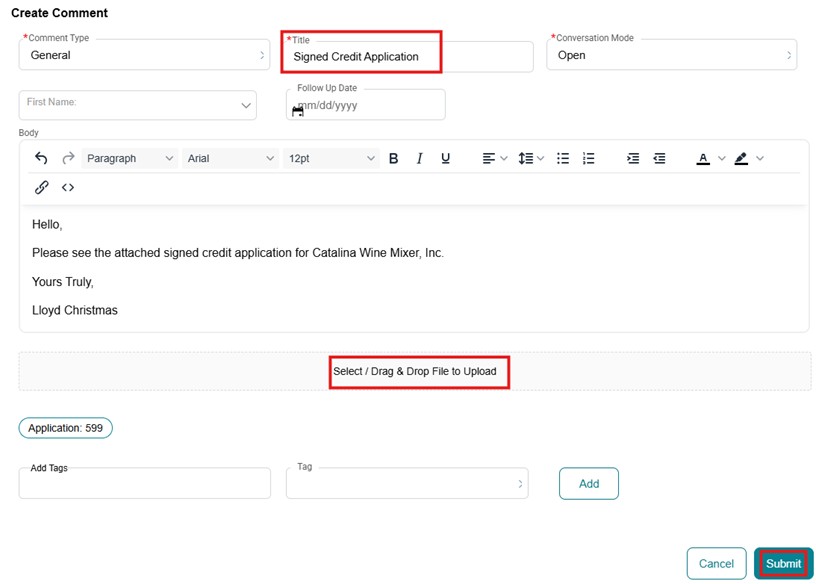816x584 pixels.
Task: Click the Title input field
Action: pos(408,57)
